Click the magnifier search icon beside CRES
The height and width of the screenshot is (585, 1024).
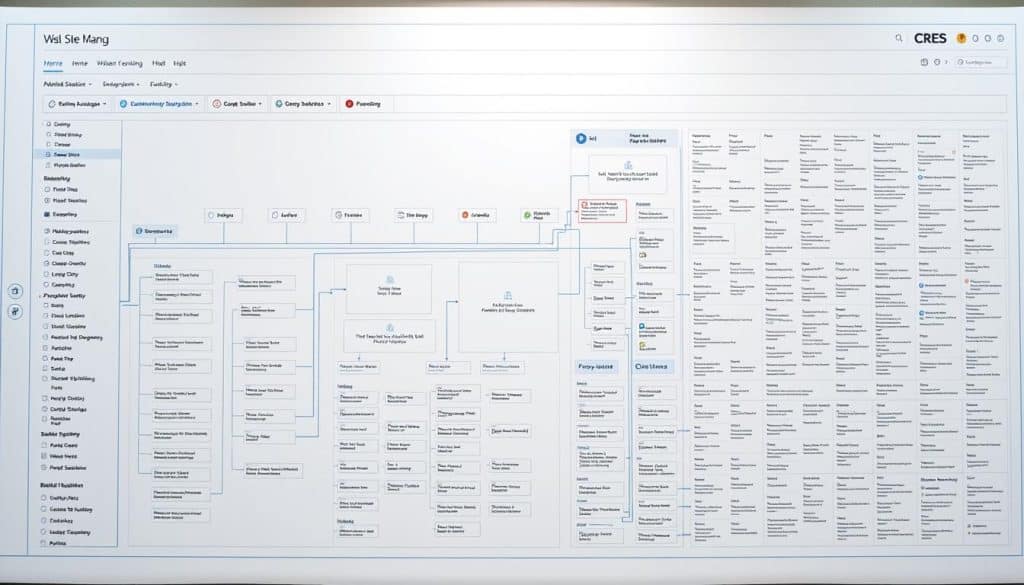click(899, 39)
